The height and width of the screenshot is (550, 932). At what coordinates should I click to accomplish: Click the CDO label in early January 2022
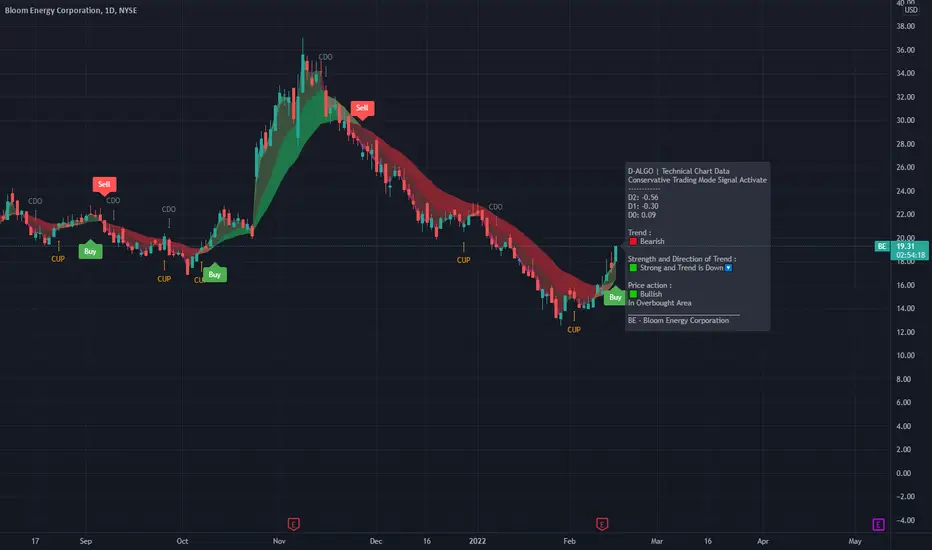tap(495, 207)
